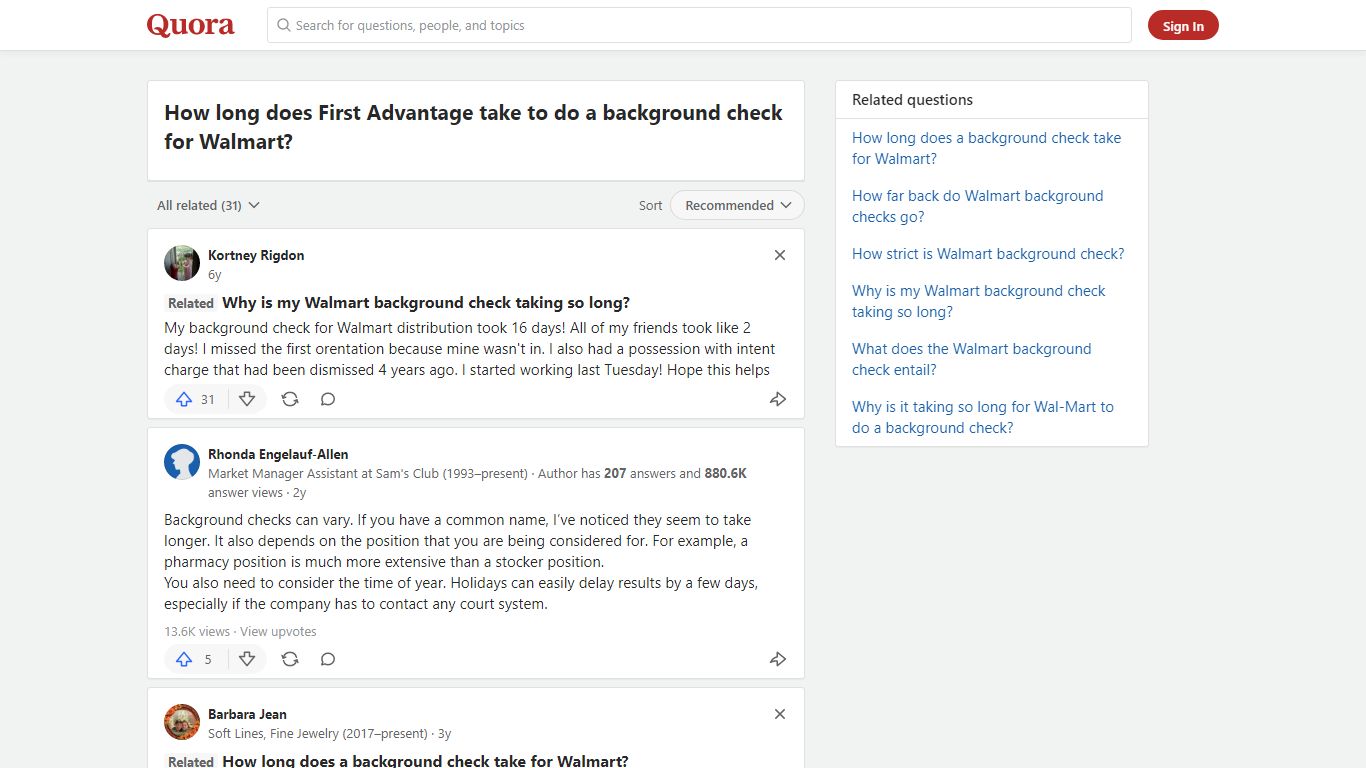
Task: Open 'What does the Walmart background check entail?'
Action: click(971, 359)
